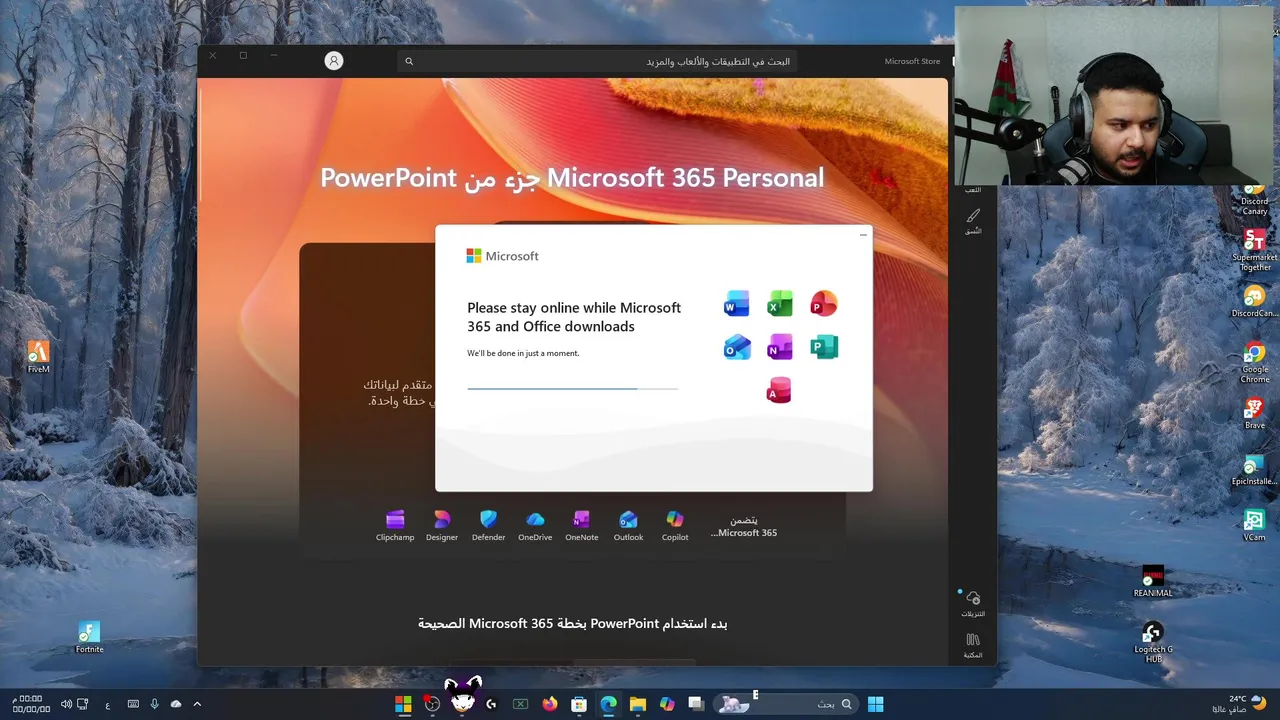Open Microsoft Store from the taskbar
This screenshot has height=720, width=1280.
[578, 704]
